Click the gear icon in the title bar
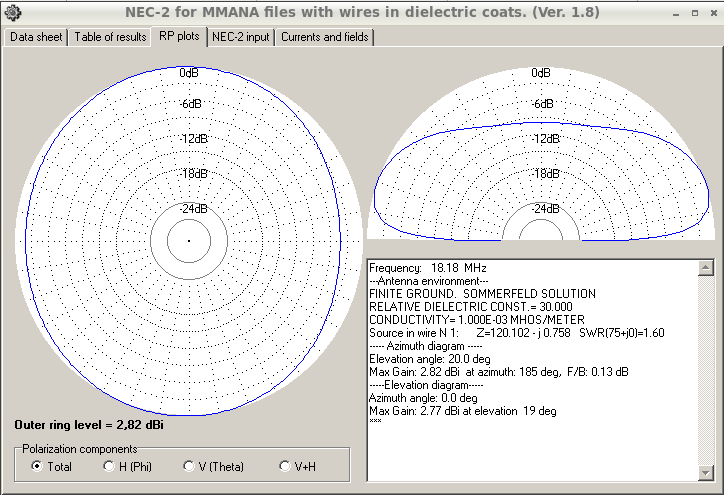 click(12, 12)
